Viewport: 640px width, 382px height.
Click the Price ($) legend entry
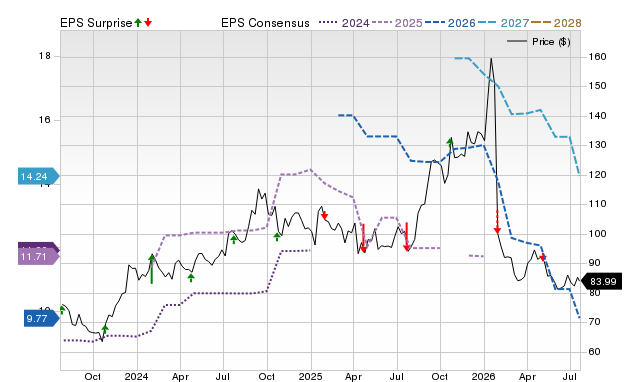[x=538, y=42]
